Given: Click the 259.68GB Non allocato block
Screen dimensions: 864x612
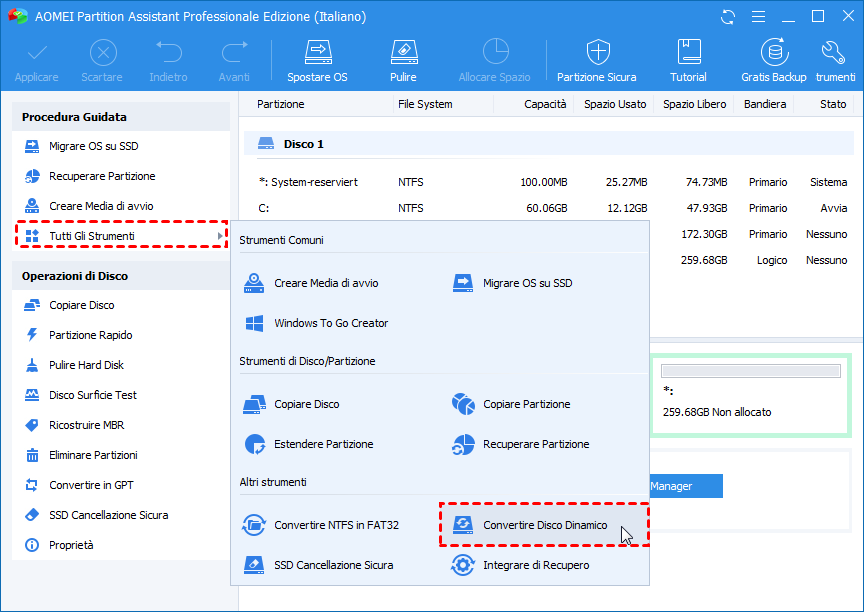Looking at the screenshot, I should (x=750, y=396).
